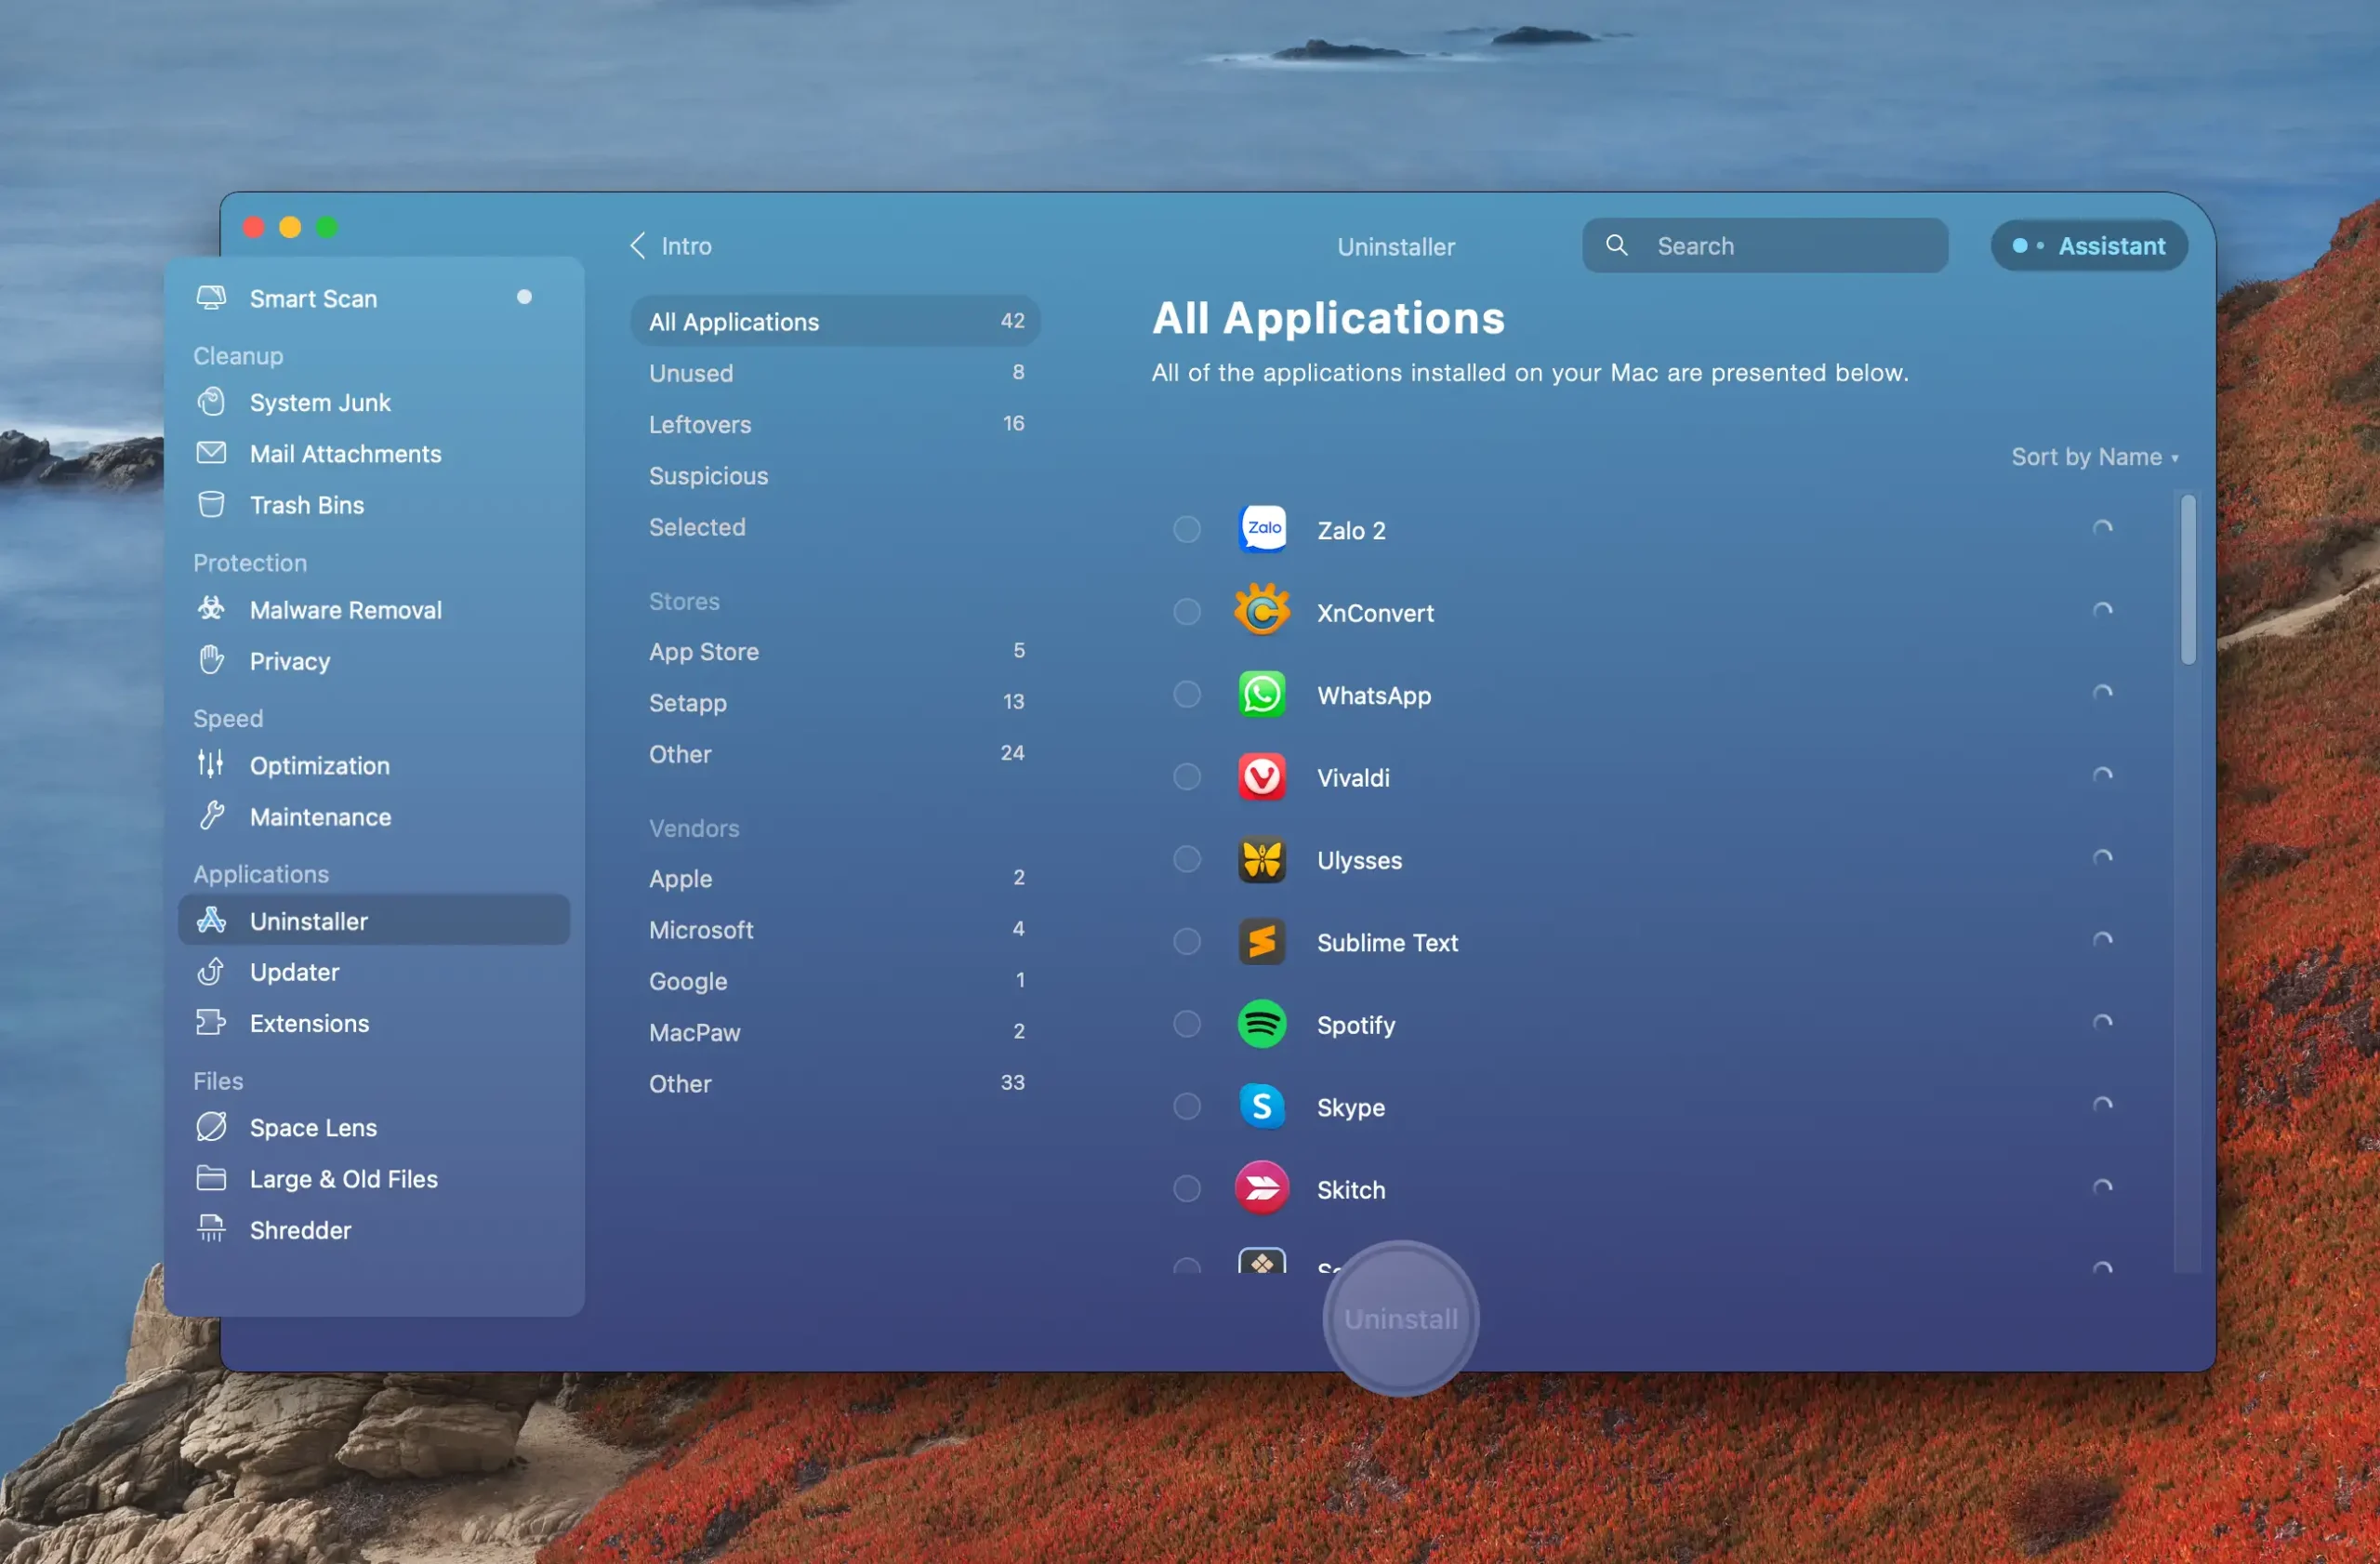Click the Spotify app icon

pos(1262,1024)
